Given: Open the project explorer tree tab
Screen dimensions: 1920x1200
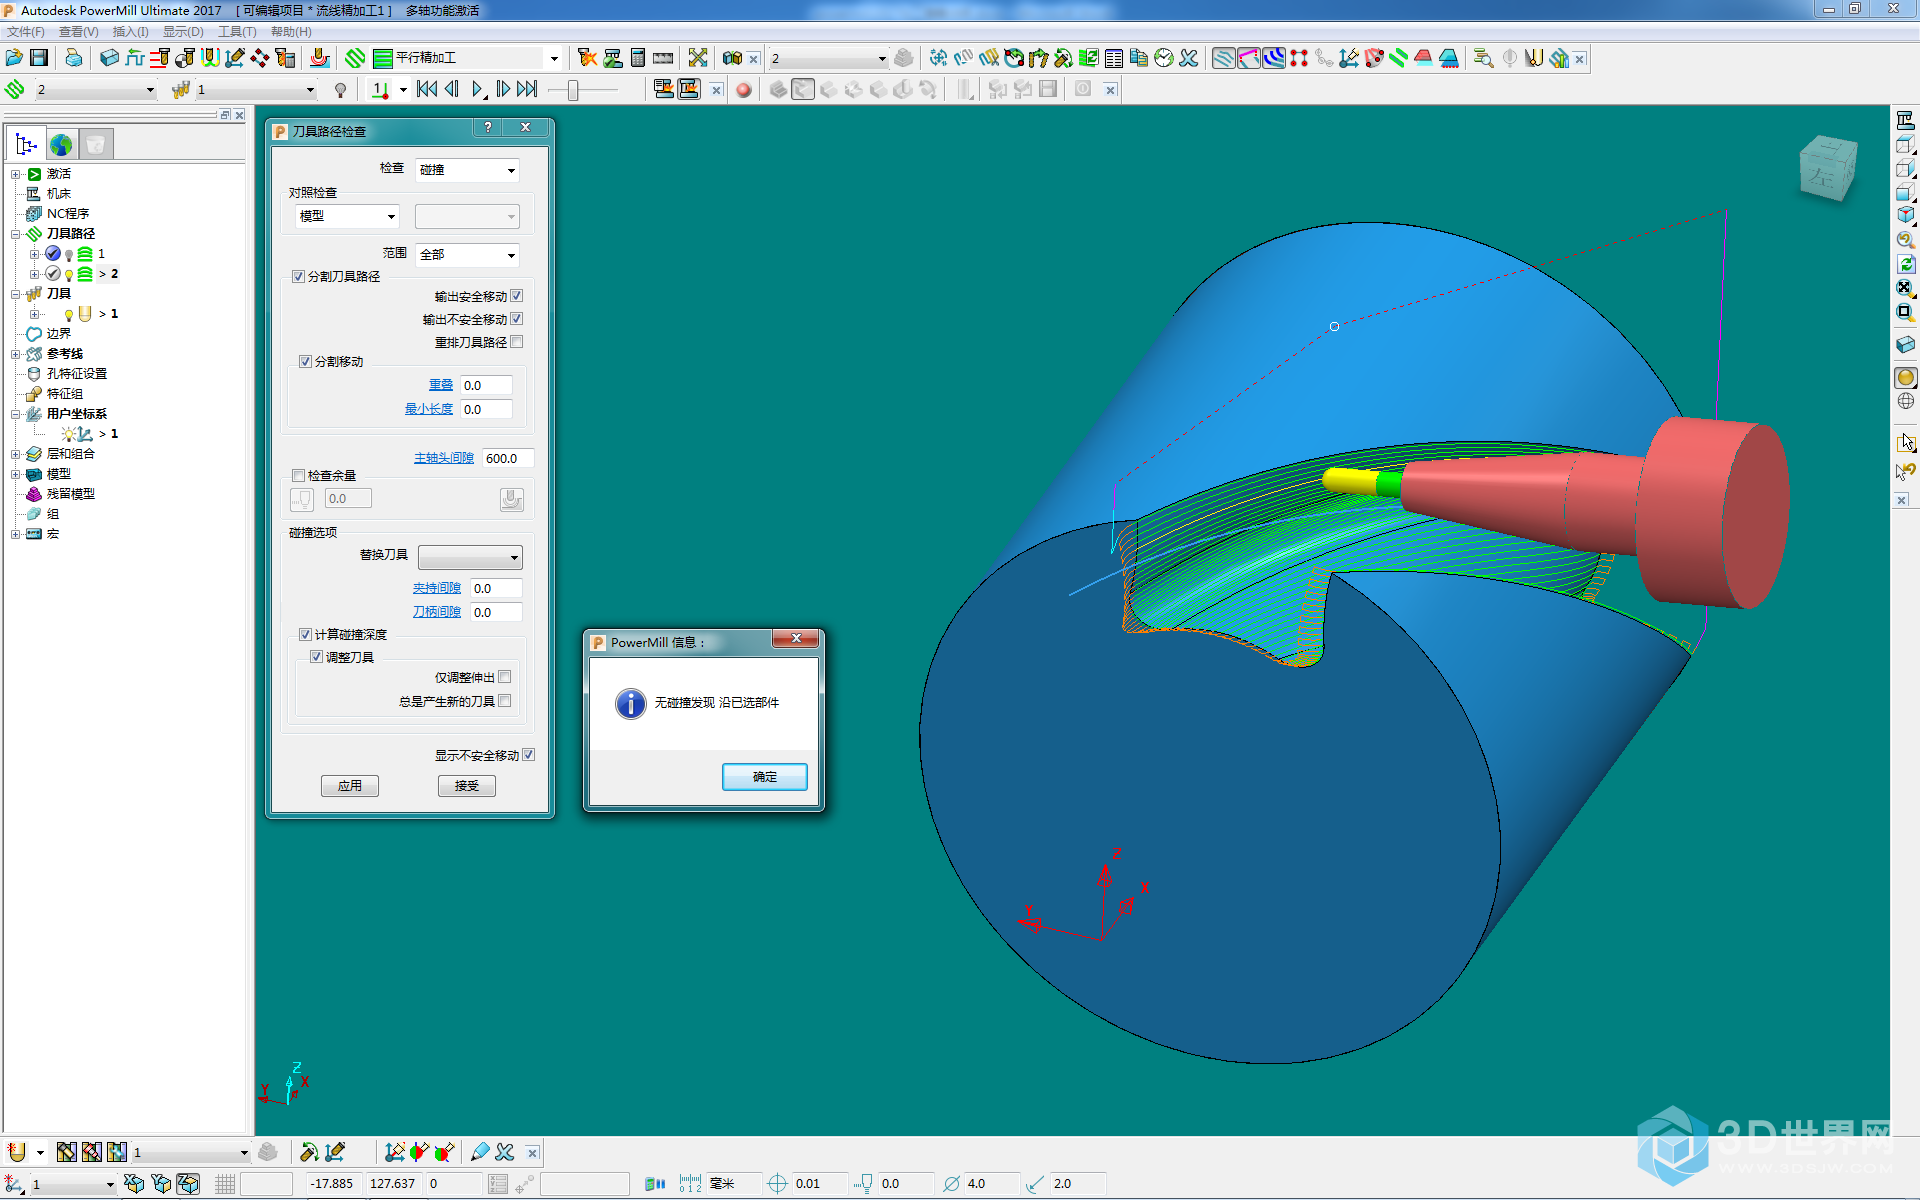Looking at the screenshot, I should tap(25, 144).
